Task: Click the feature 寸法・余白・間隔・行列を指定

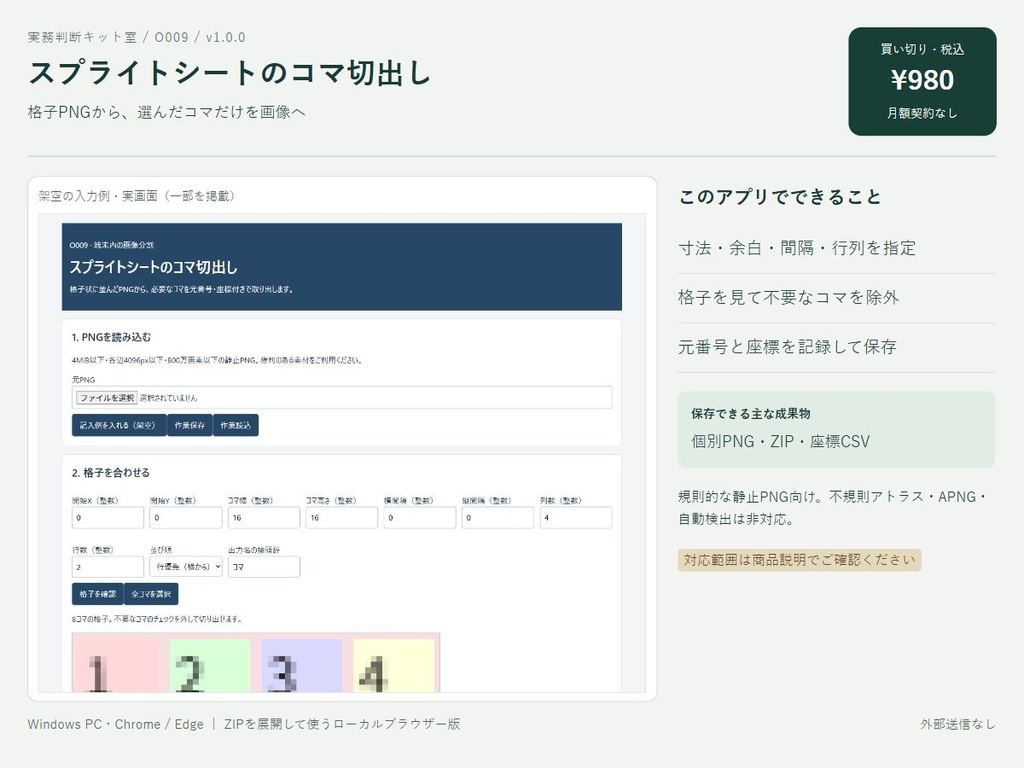Action: click(x=797, y=248)
